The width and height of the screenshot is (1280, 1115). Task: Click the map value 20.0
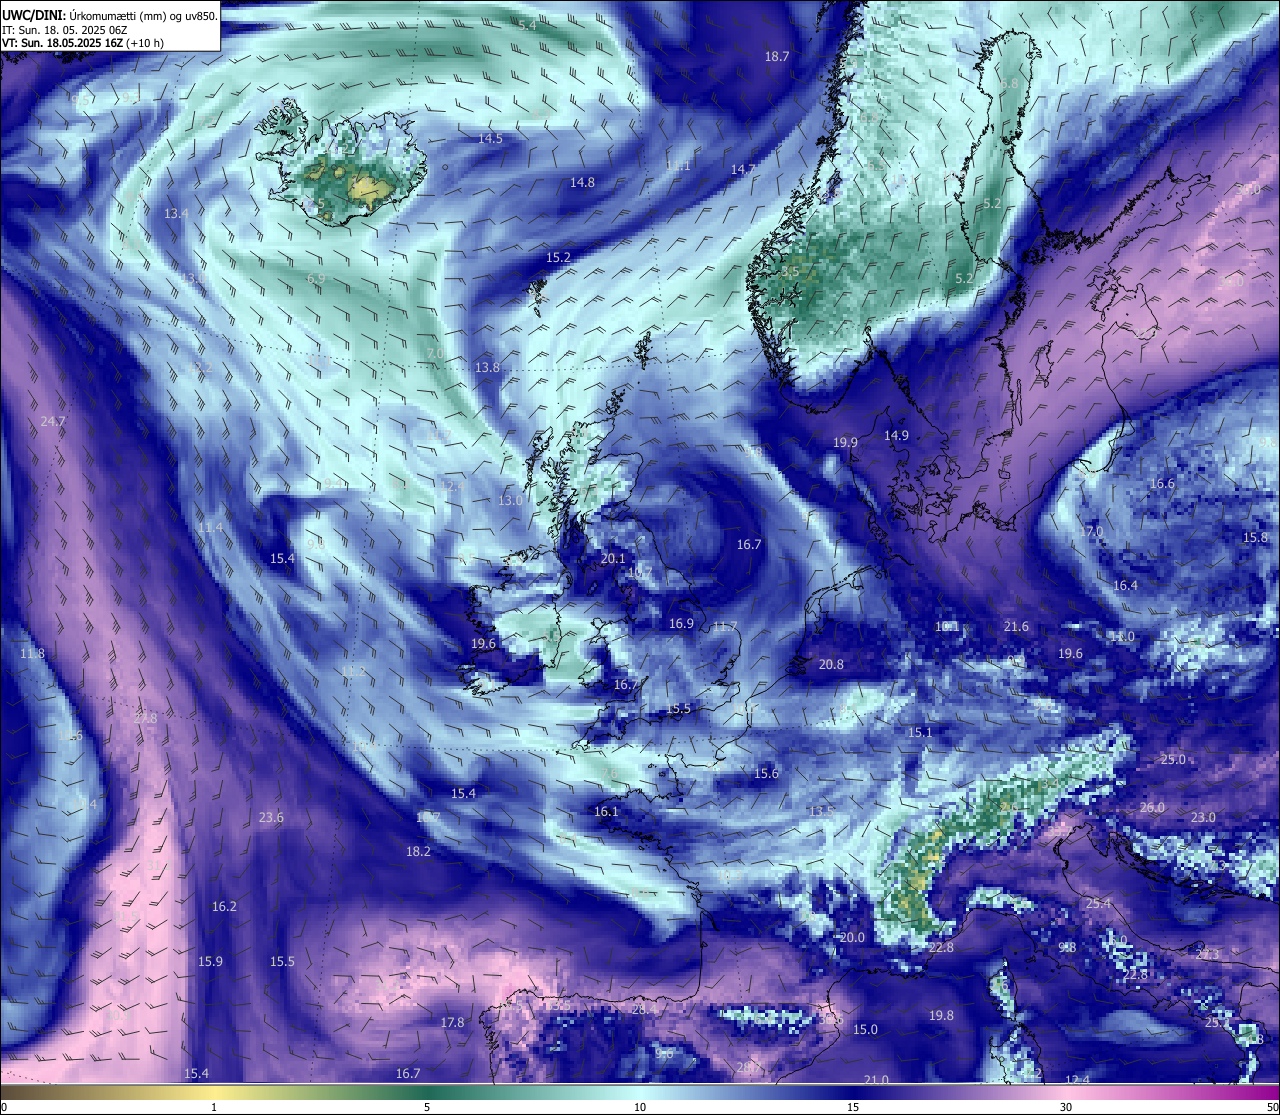(852, 938)
